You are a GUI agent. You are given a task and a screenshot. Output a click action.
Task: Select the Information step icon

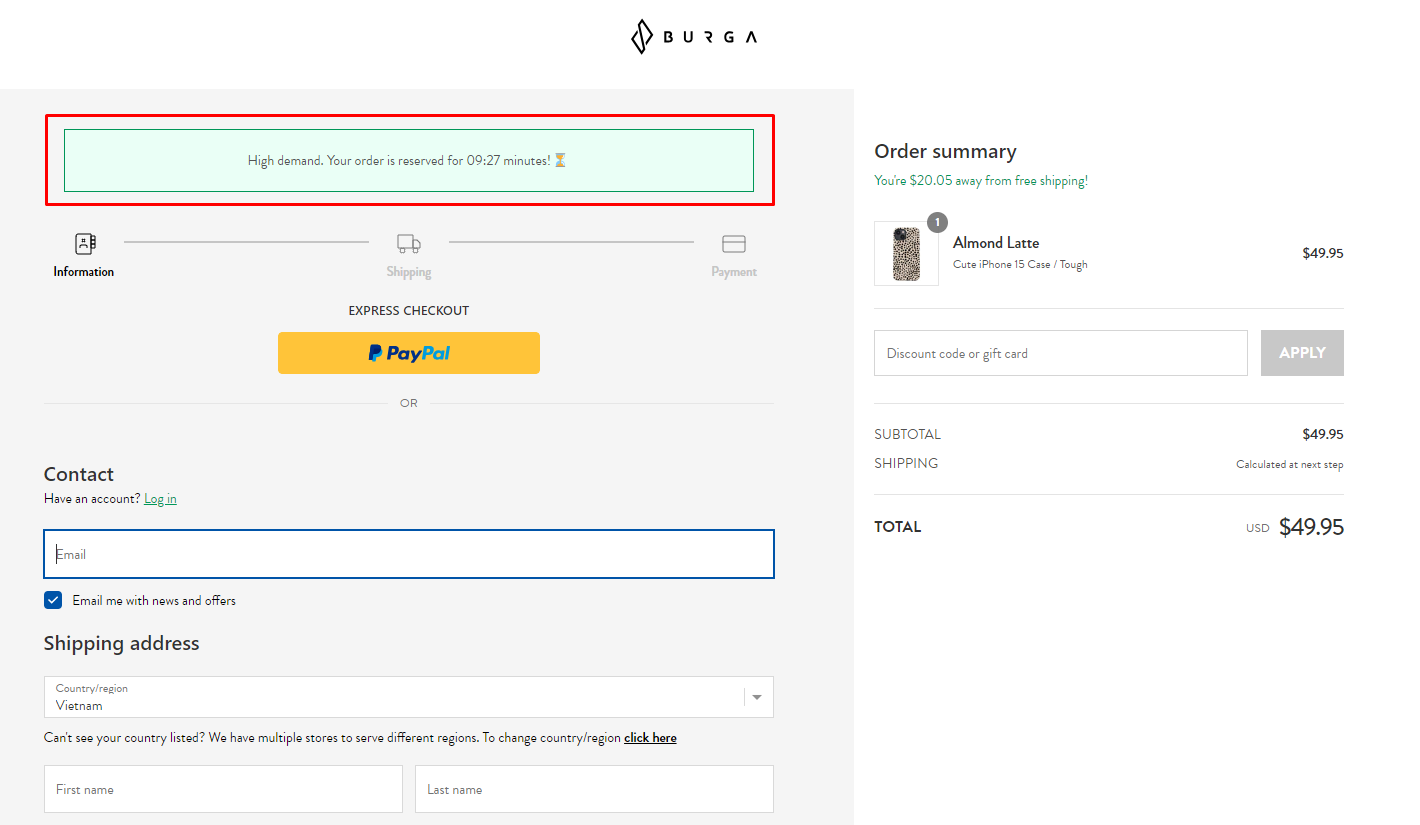coord(86,243)
